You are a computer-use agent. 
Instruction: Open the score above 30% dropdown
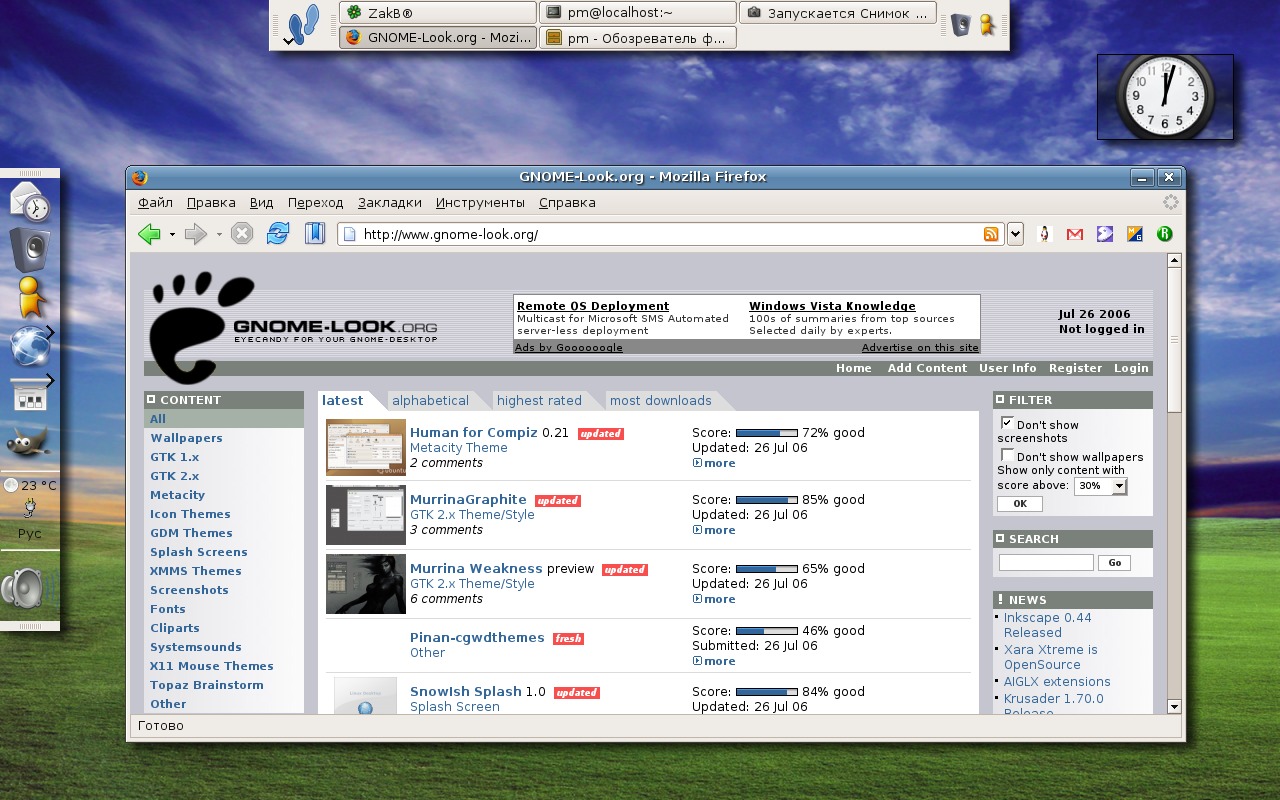click(1100, 486)
